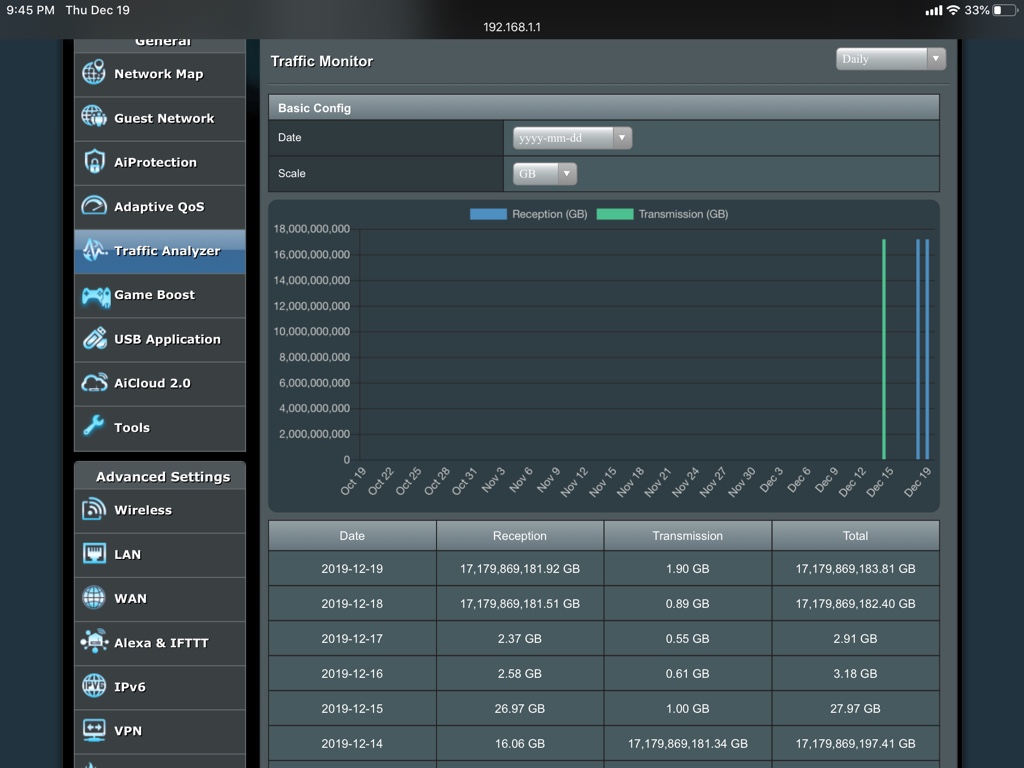
Task: Click the Wireless signal icon
Action: (93, 509)
